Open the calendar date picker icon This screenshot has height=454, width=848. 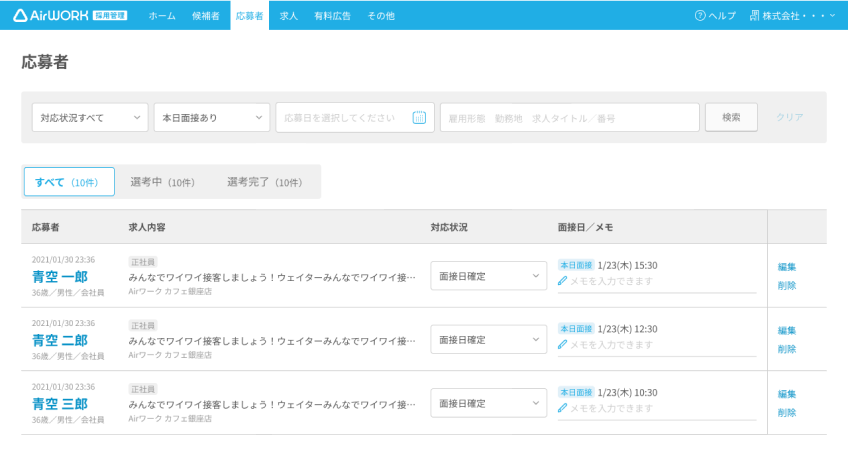pyautogui.click(x=419, y=117)
